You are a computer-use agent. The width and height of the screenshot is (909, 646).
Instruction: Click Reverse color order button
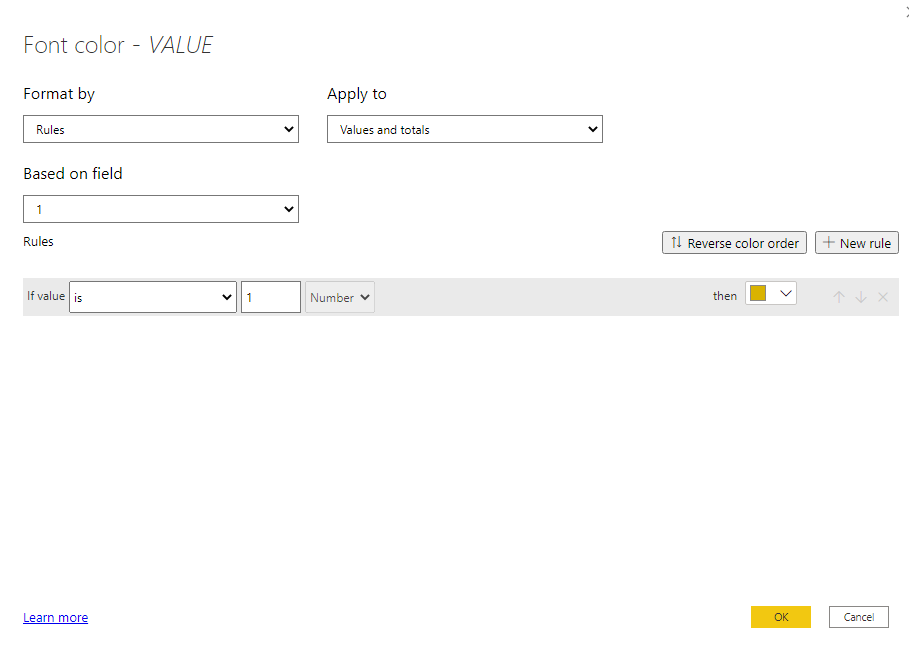734,243
